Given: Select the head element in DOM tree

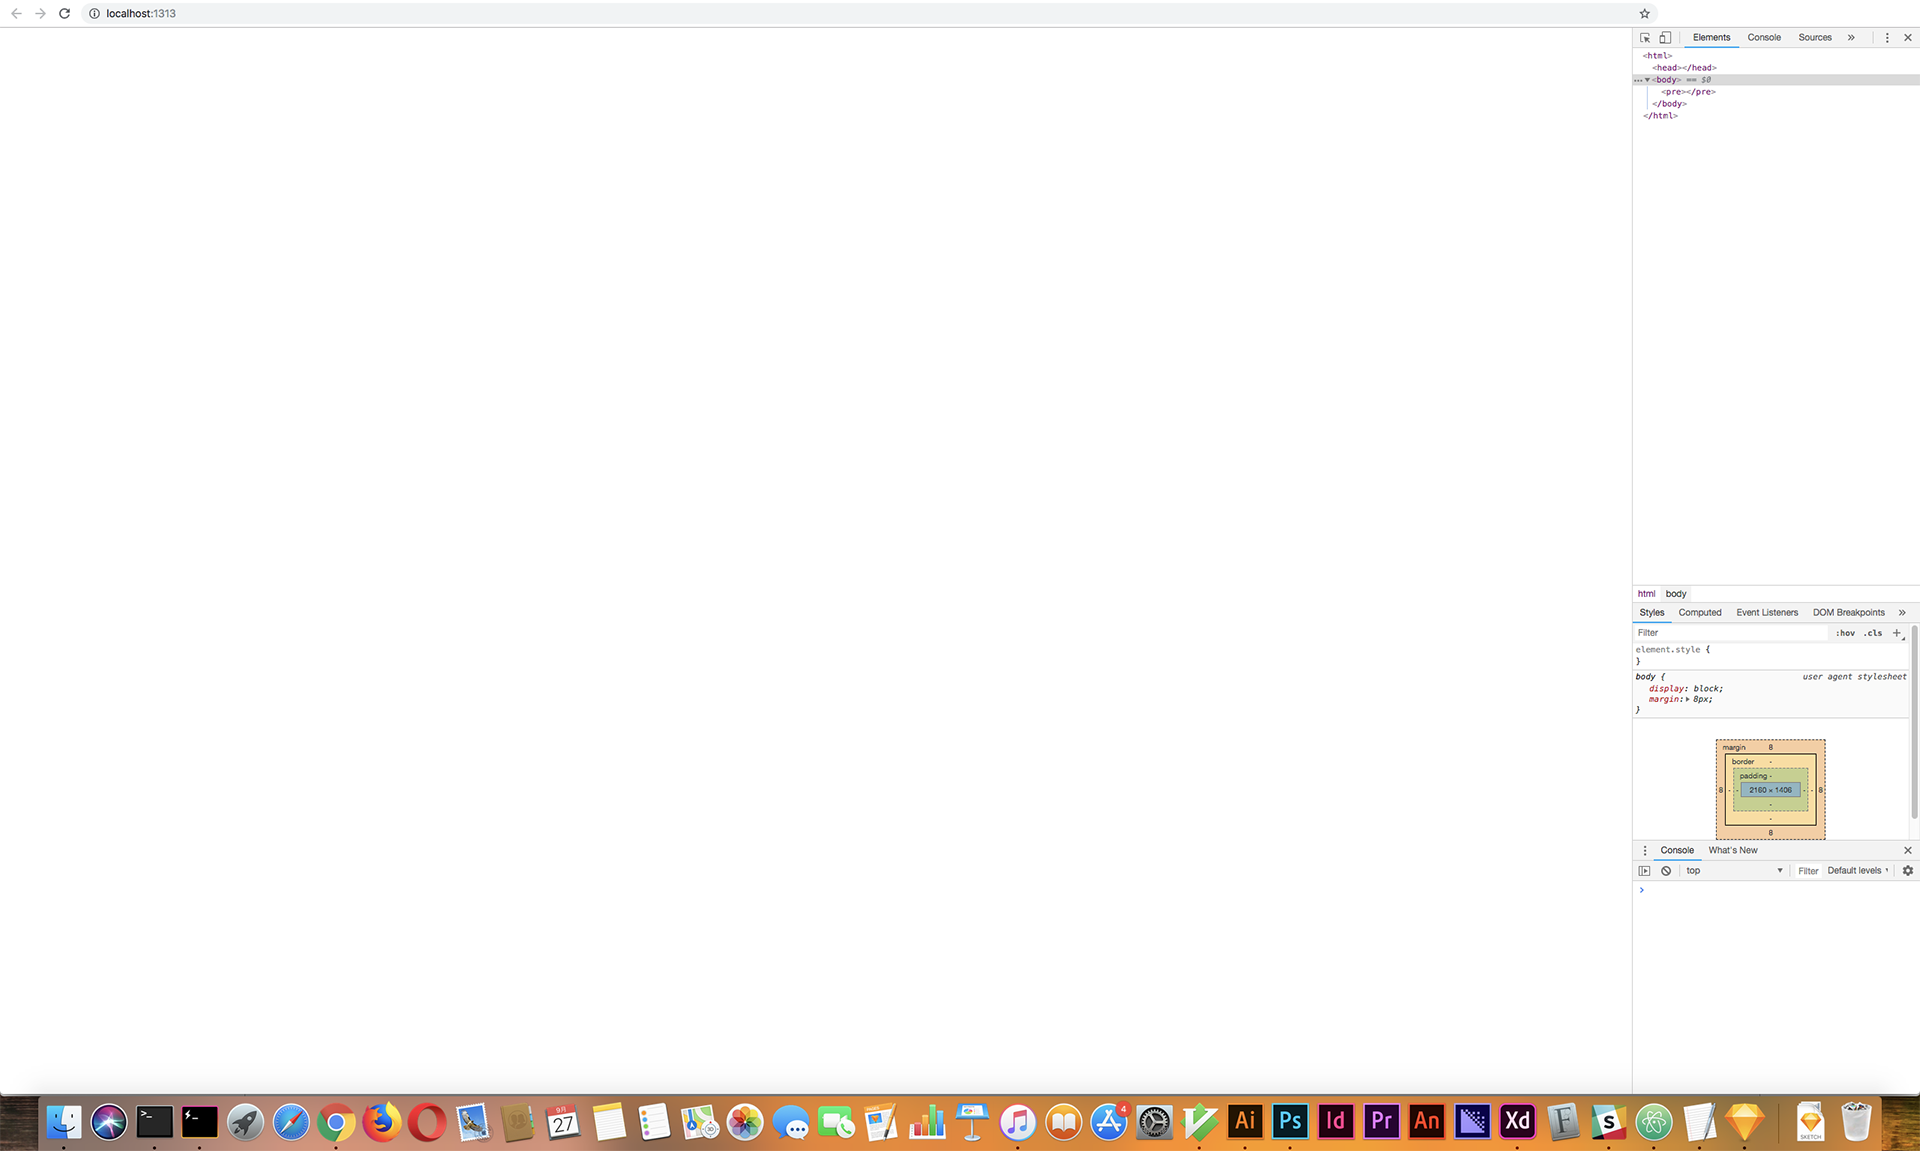Looking at the screenshot, I should (x=1684, y=68).
